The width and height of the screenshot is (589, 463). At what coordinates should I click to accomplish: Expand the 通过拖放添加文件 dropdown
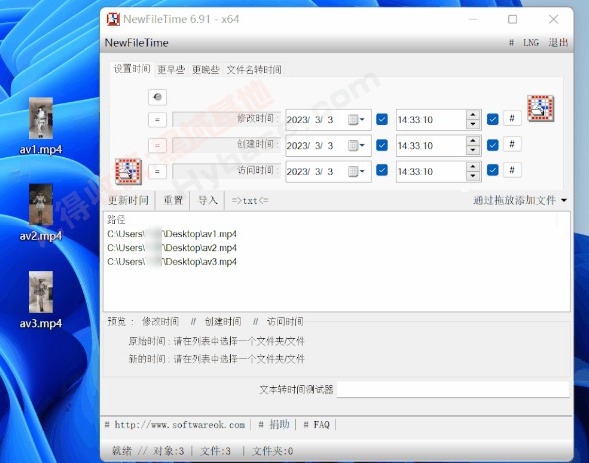564,200
